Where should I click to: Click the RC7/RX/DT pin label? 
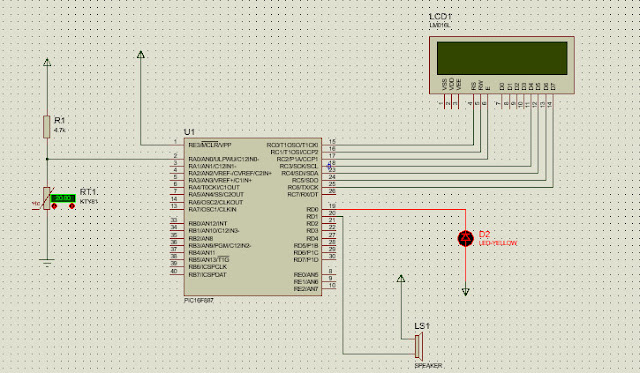[303, 195]
